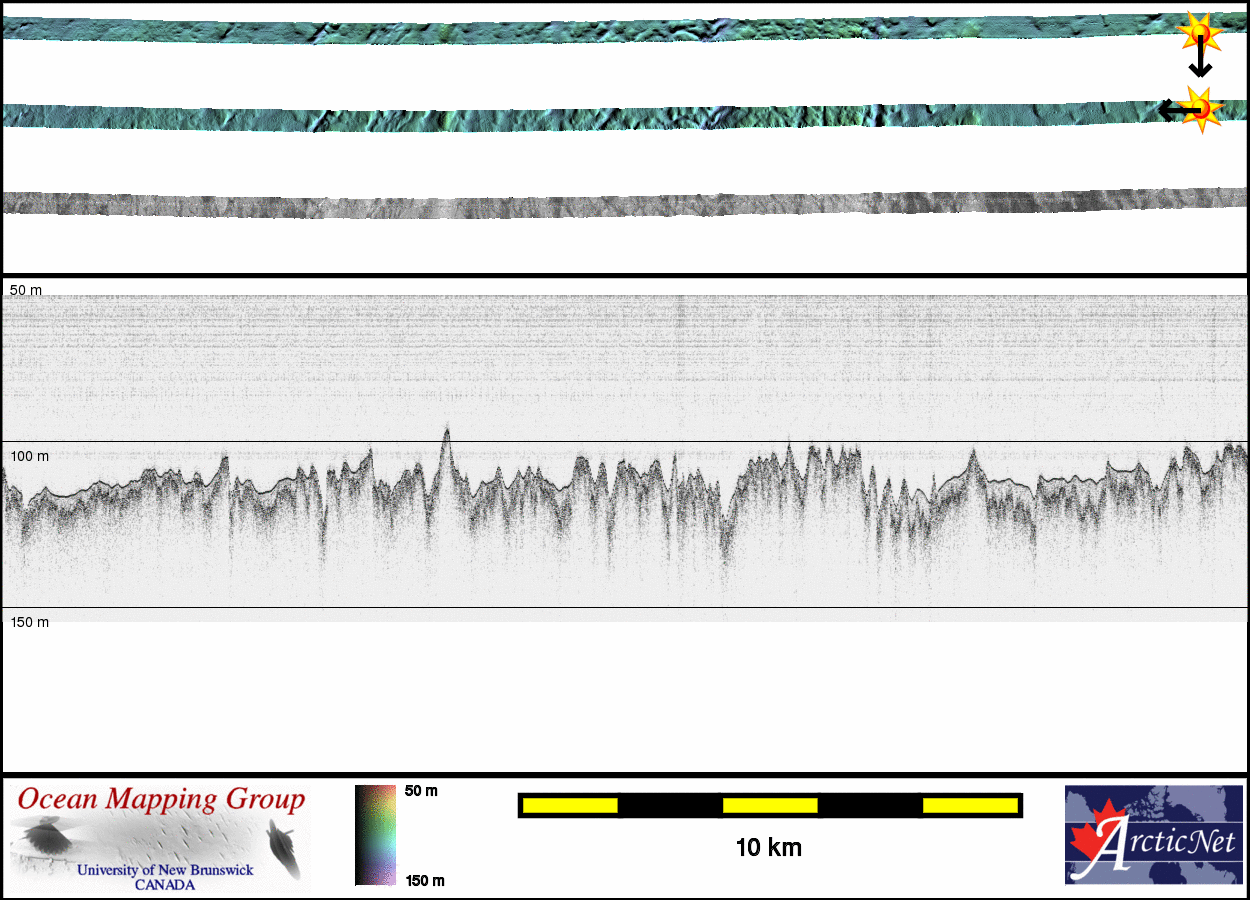Click the lower starburst marker icon
This screenshot has height=900, width=1250.
coord(1198,108)
